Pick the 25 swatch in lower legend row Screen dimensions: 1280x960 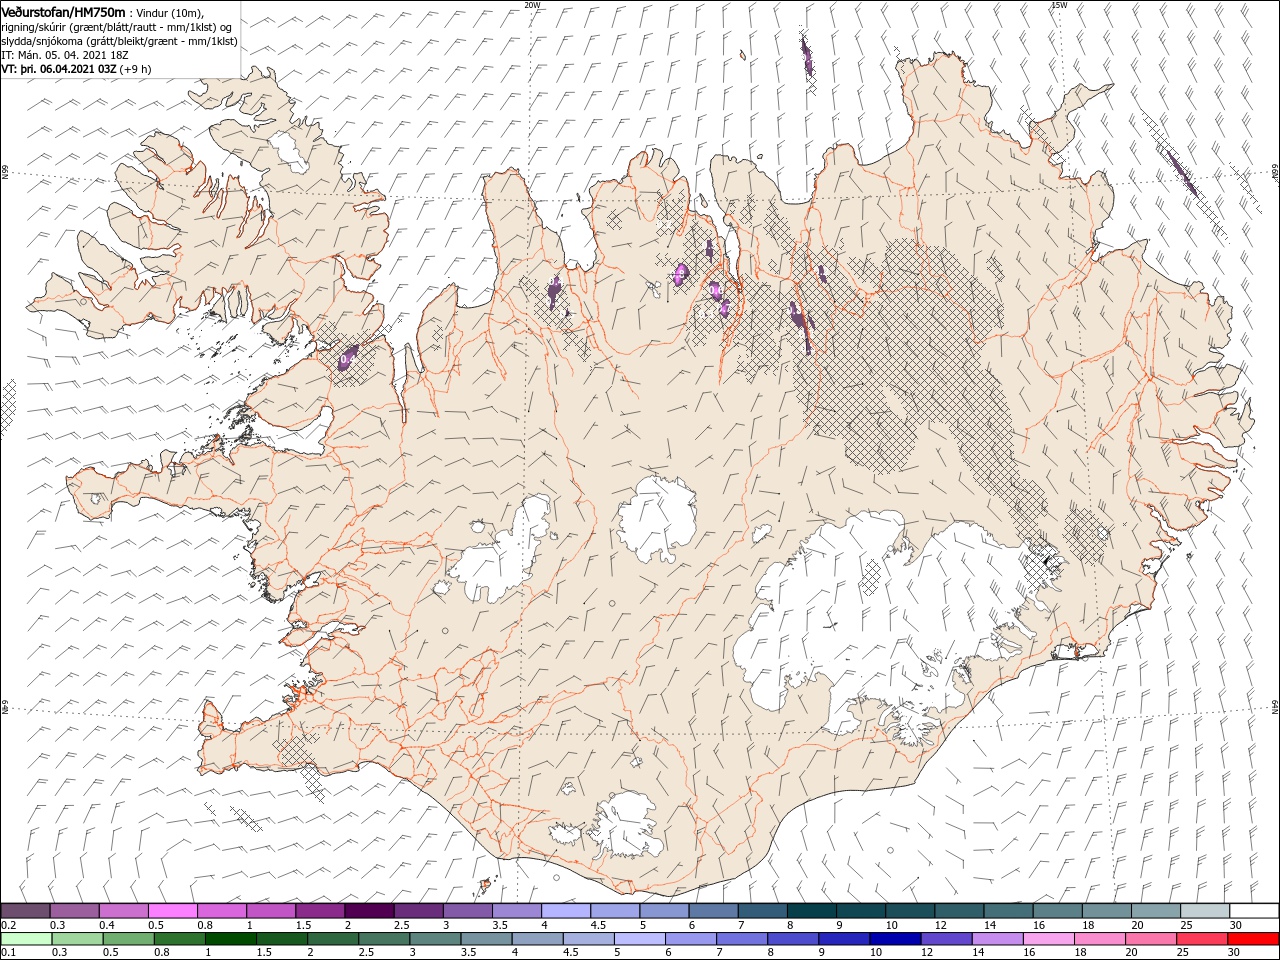click(x=1201, y=939)
